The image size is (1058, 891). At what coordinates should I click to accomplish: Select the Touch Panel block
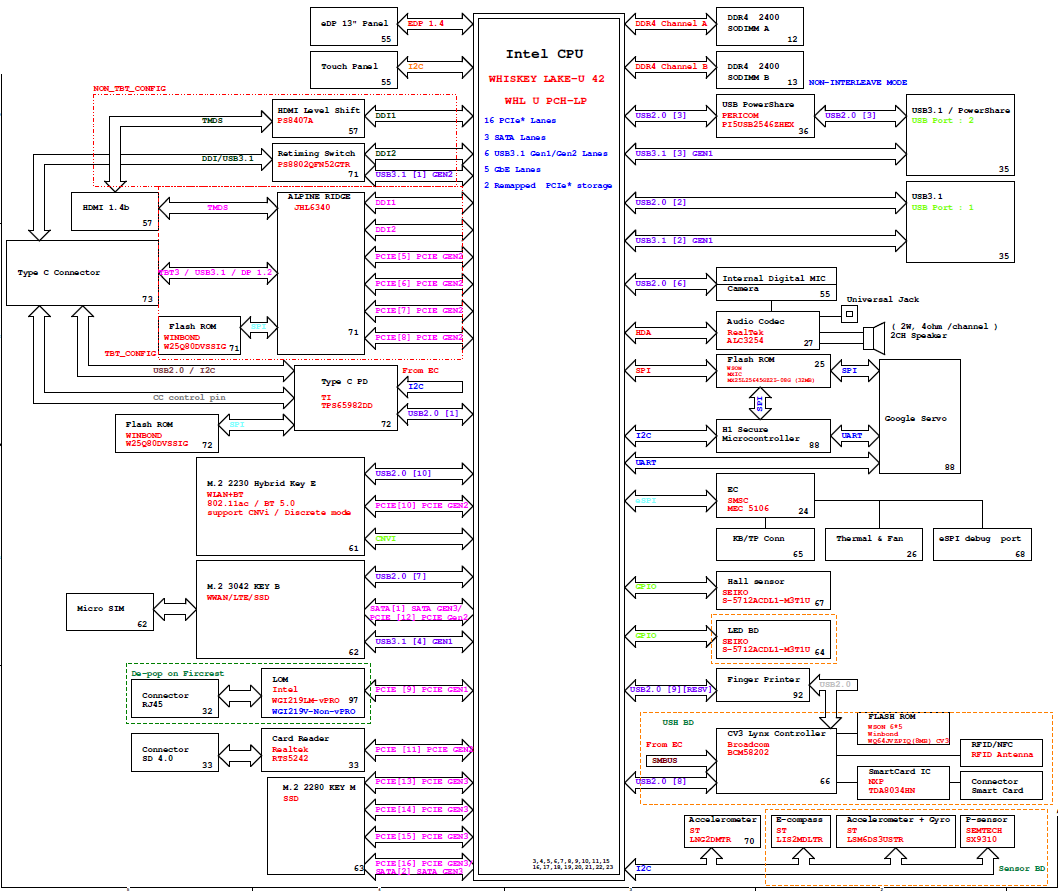pyautogui.click(x=354, y=70)
